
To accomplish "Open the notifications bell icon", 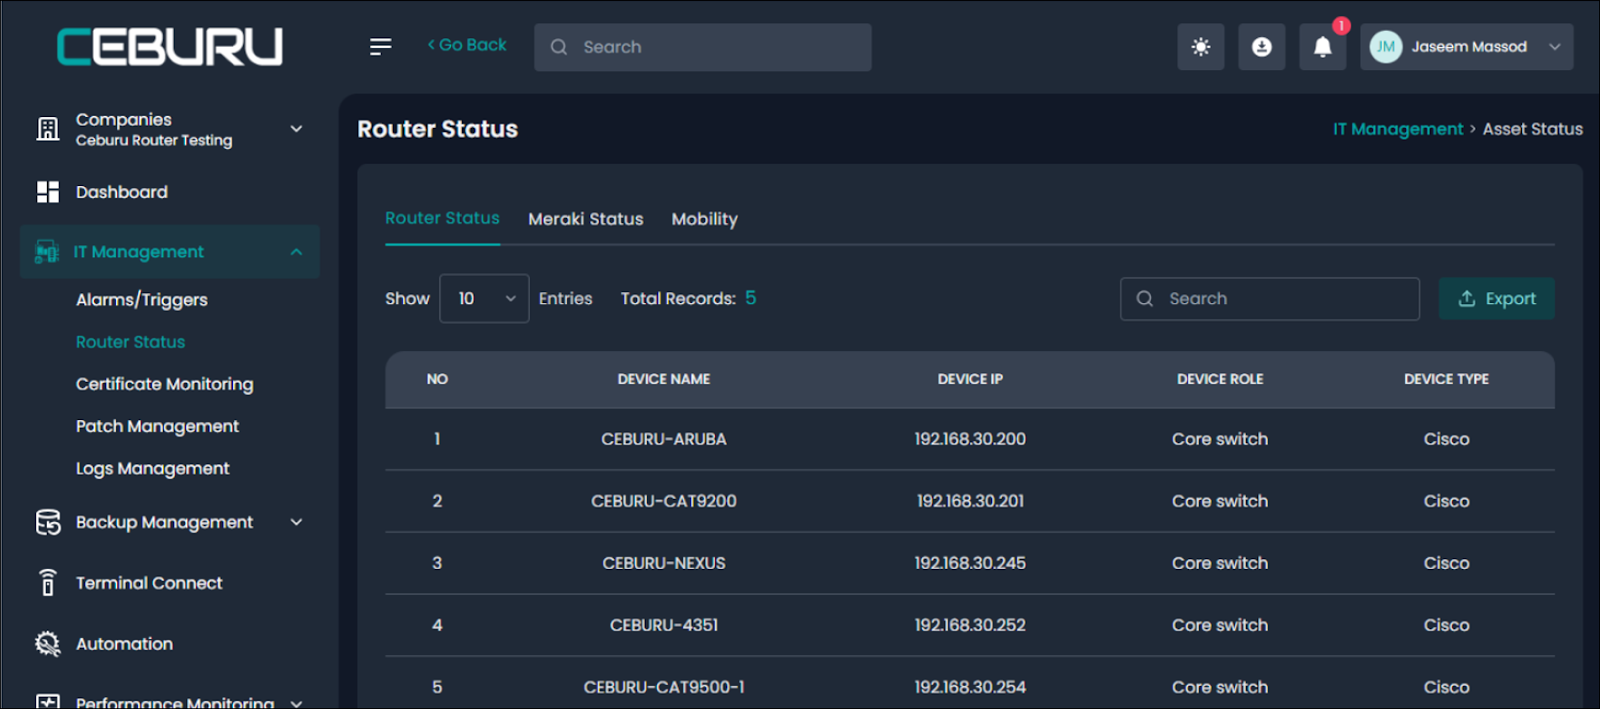I will 1323,47.
